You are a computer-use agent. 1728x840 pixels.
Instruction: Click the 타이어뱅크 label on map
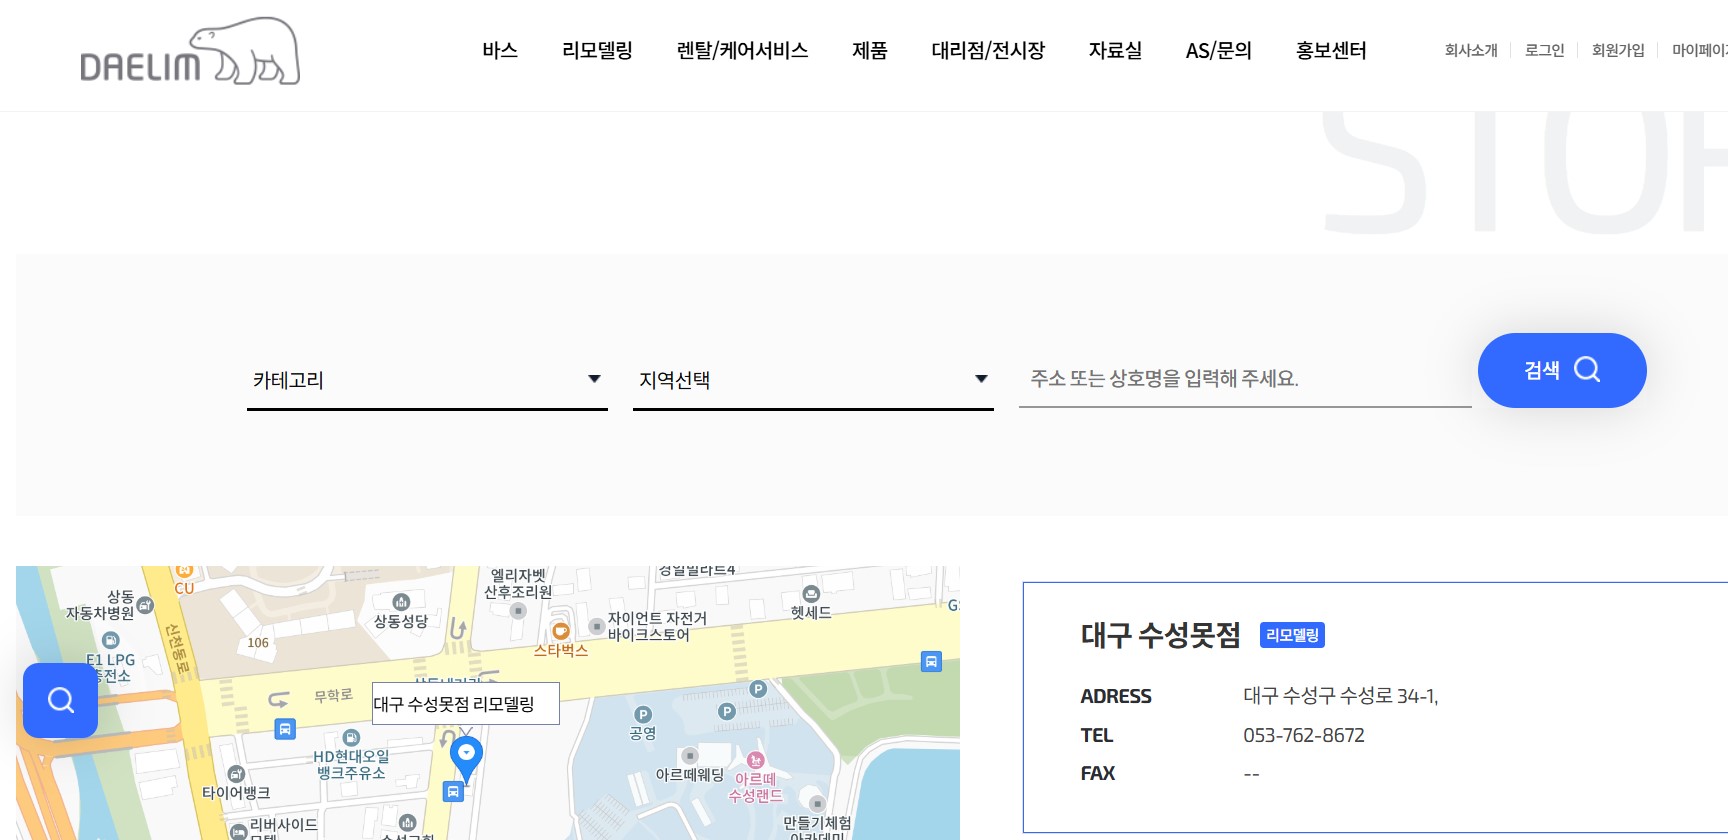(x=236, y=793)
